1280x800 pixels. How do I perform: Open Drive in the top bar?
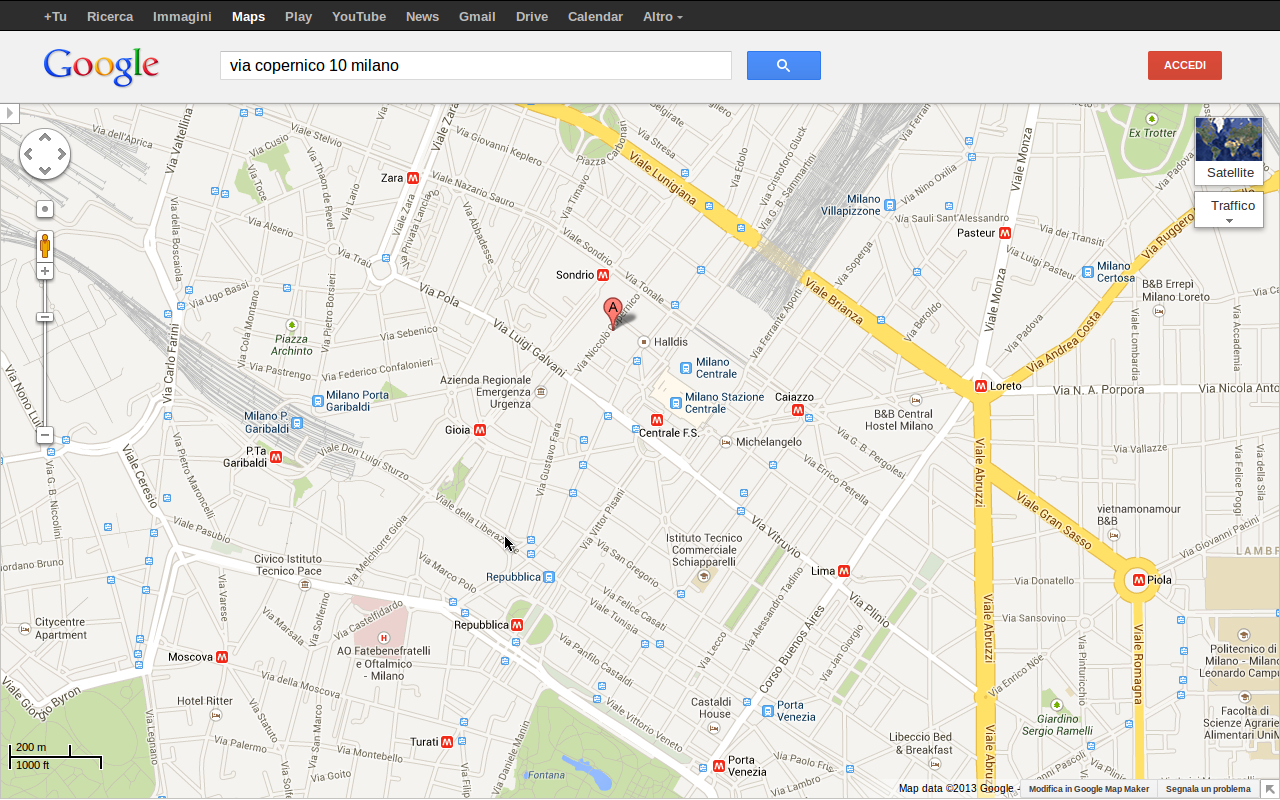coord(532,16)
